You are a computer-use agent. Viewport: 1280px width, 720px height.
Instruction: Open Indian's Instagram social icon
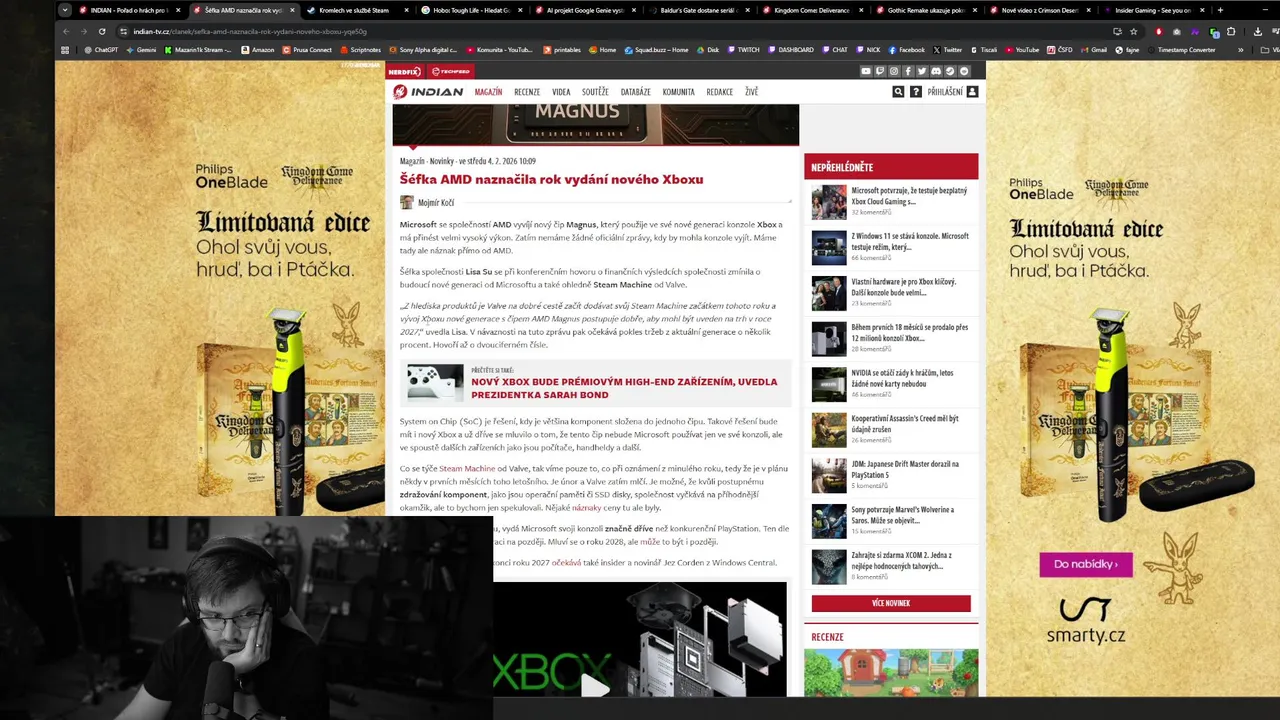(894, 71)
